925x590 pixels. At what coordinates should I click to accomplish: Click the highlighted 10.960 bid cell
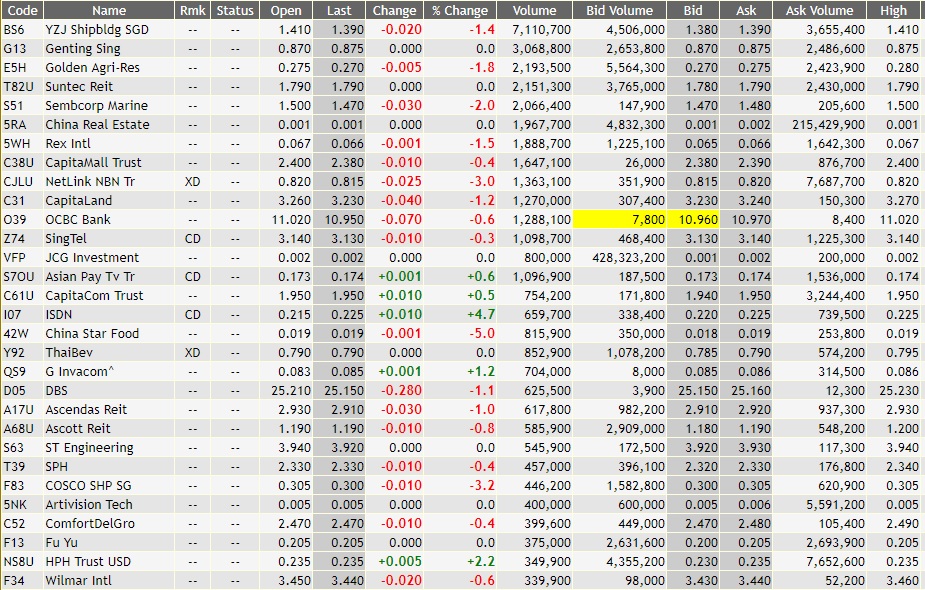tap(693, 219)
